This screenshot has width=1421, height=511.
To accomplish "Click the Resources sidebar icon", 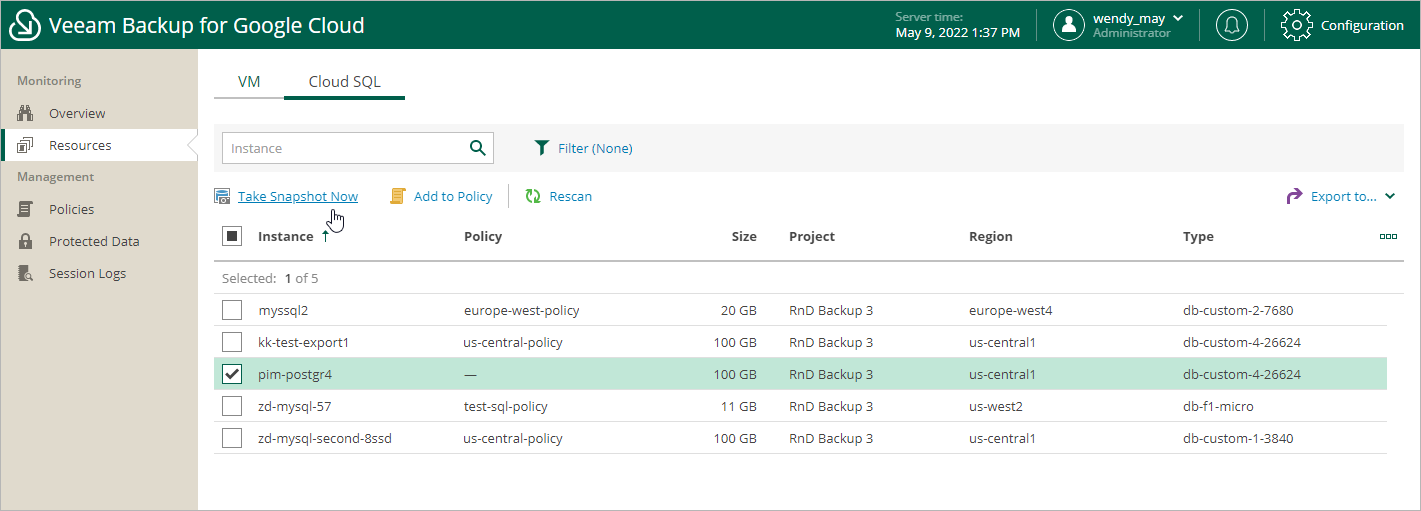I will [x=27, y=145].
